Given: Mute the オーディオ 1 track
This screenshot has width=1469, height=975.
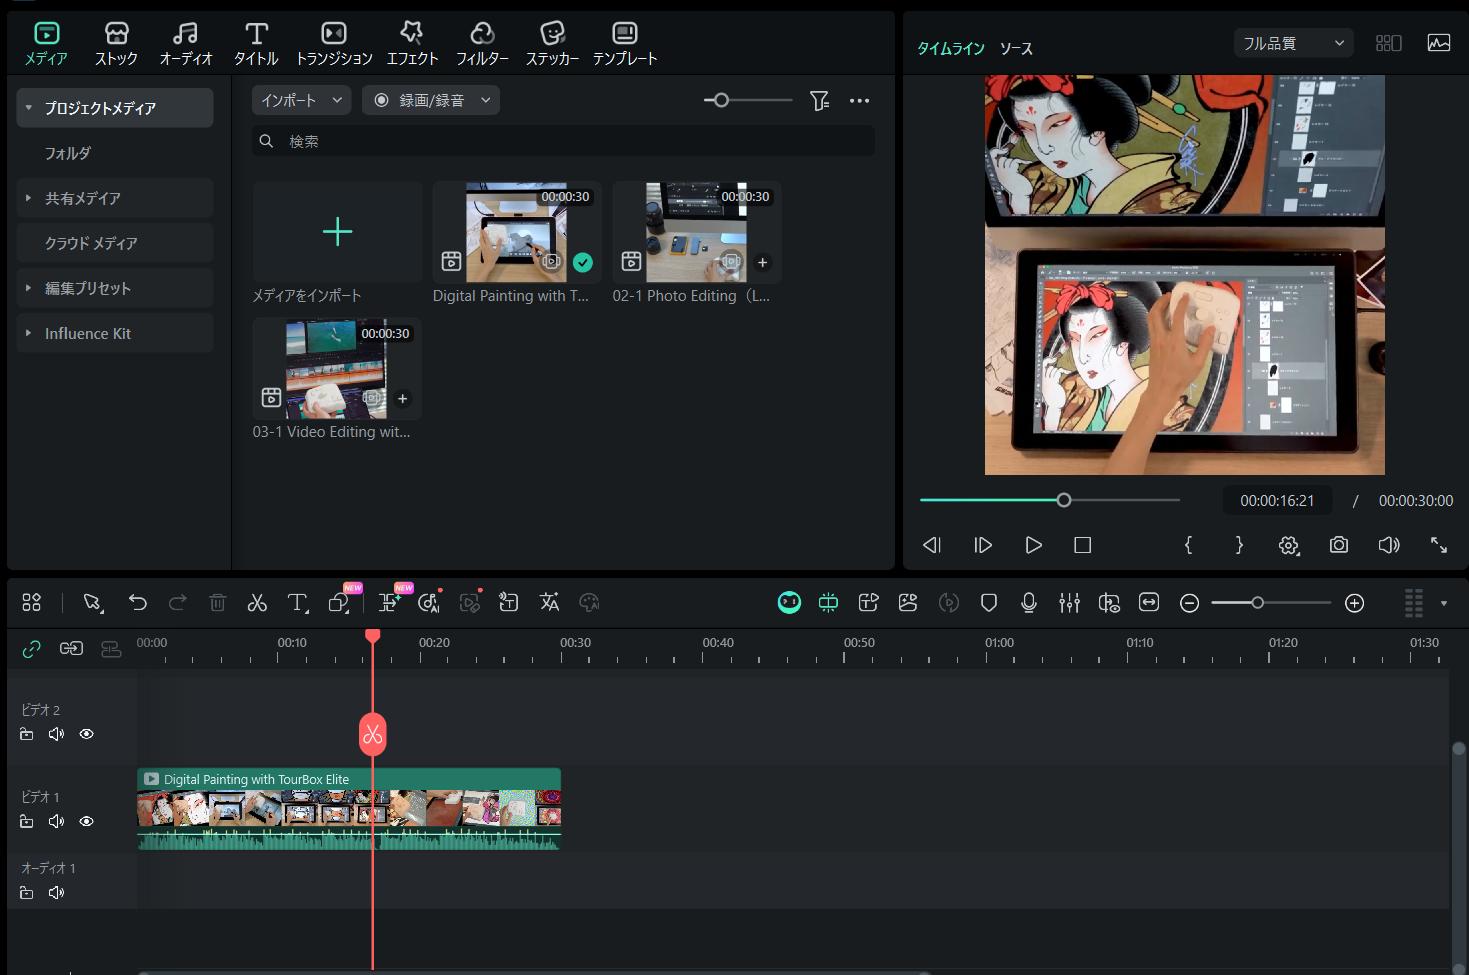Looking at the screenshot, I should pos(56,893).
